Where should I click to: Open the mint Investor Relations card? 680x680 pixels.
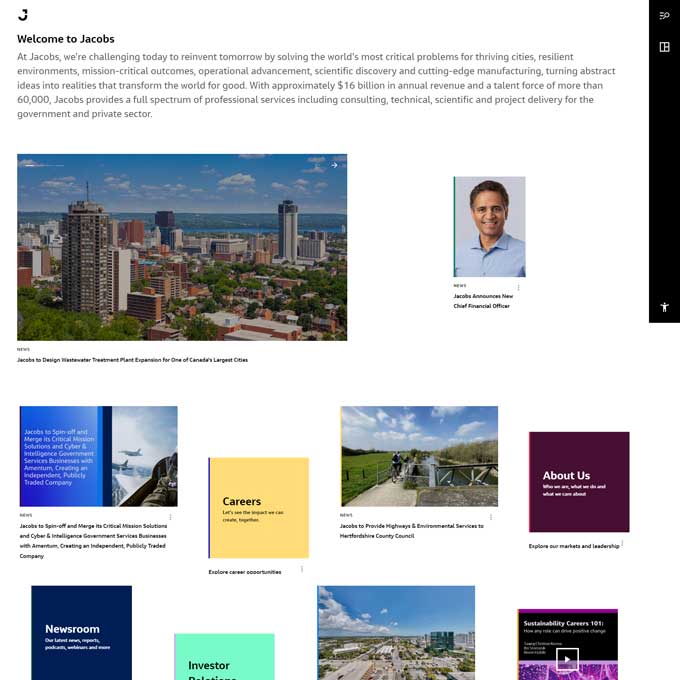(224, 657)
